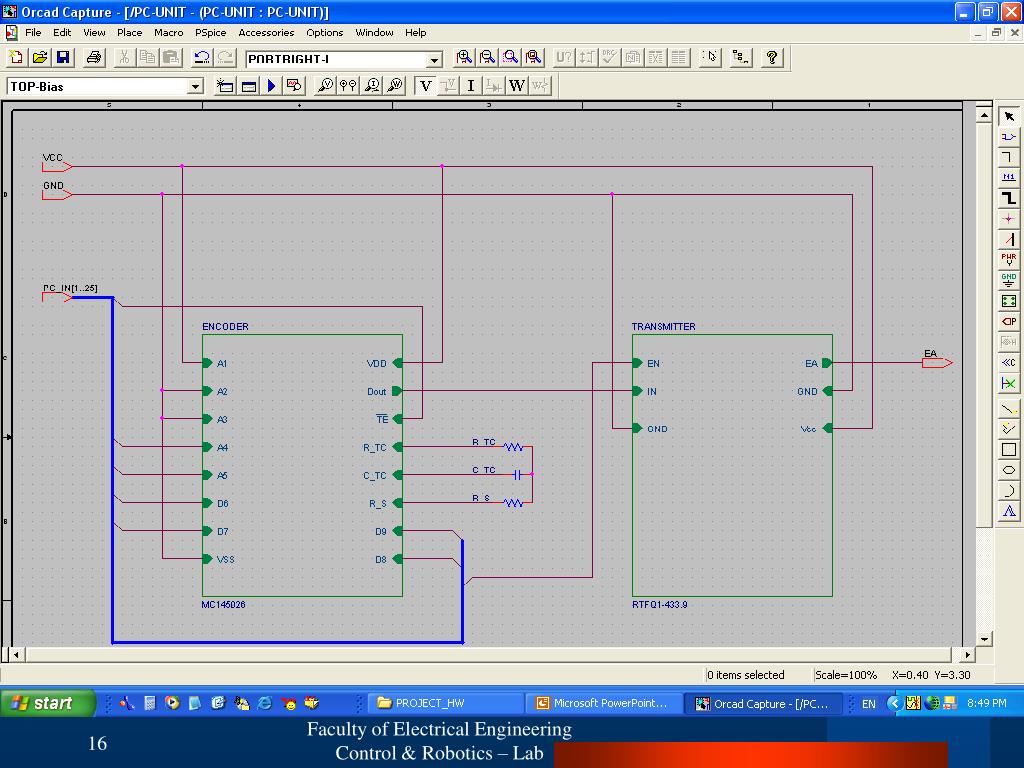Select the Place Ground symbol tool
1024x768 pixels.
click(x=1009, y=280)
